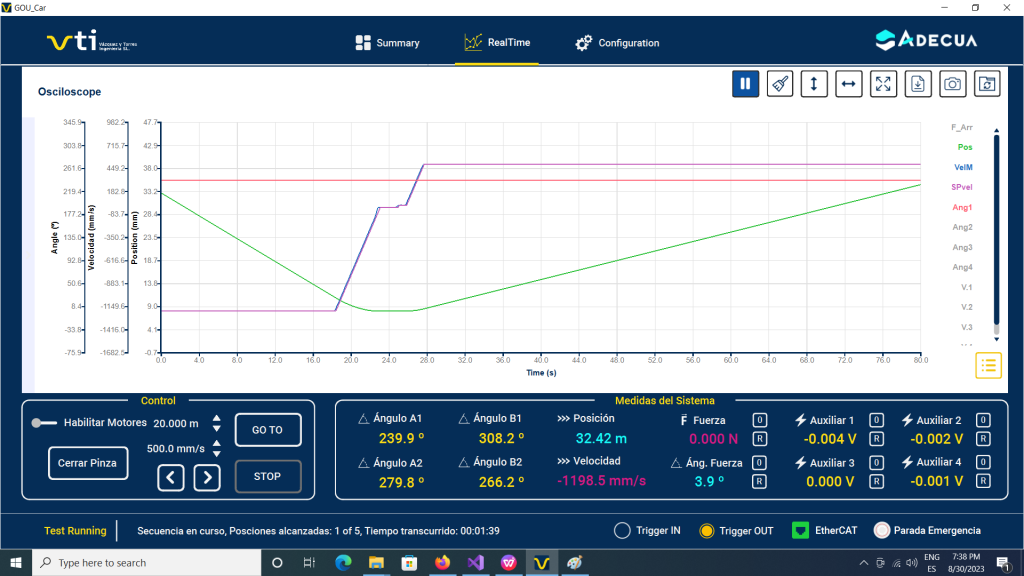Clear the plot with the brush icon
Viewport: 1024px width, 576px height.
pos(780,84)
